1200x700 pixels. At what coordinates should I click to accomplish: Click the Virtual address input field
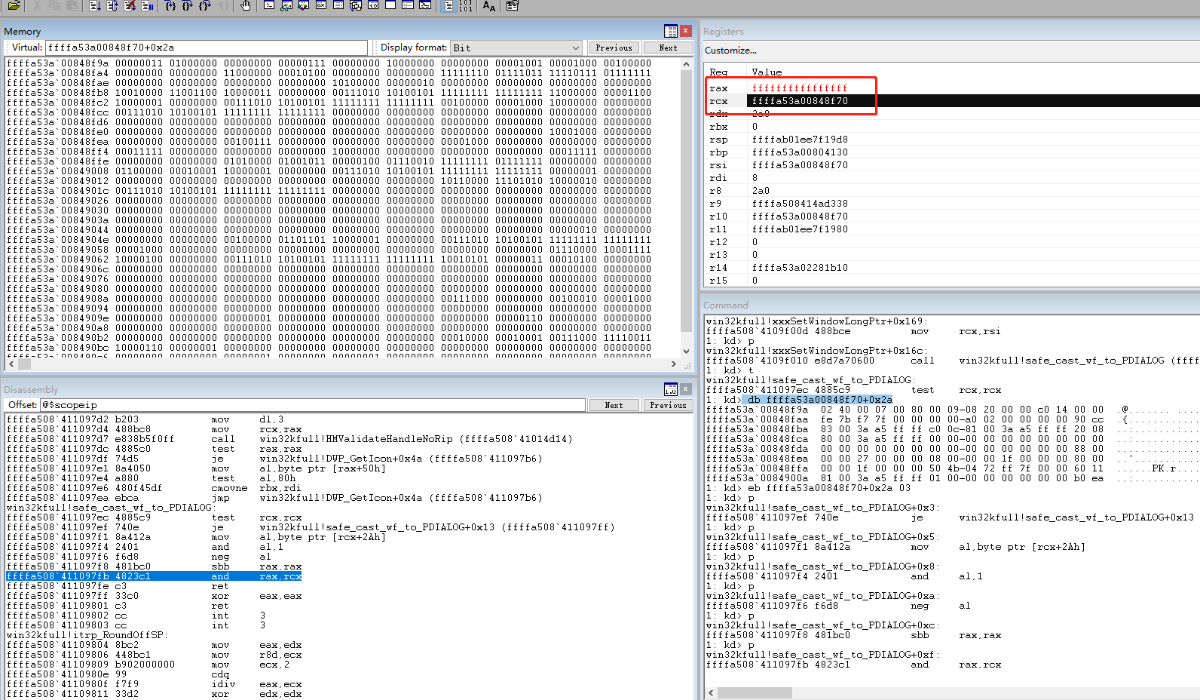click(207, 48)
